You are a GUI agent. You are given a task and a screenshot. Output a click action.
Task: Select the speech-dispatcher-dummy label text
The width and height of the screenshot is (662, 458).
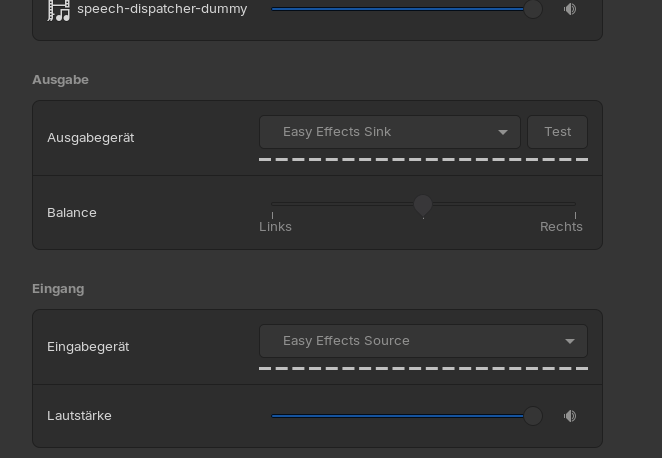tap(162, 9)
